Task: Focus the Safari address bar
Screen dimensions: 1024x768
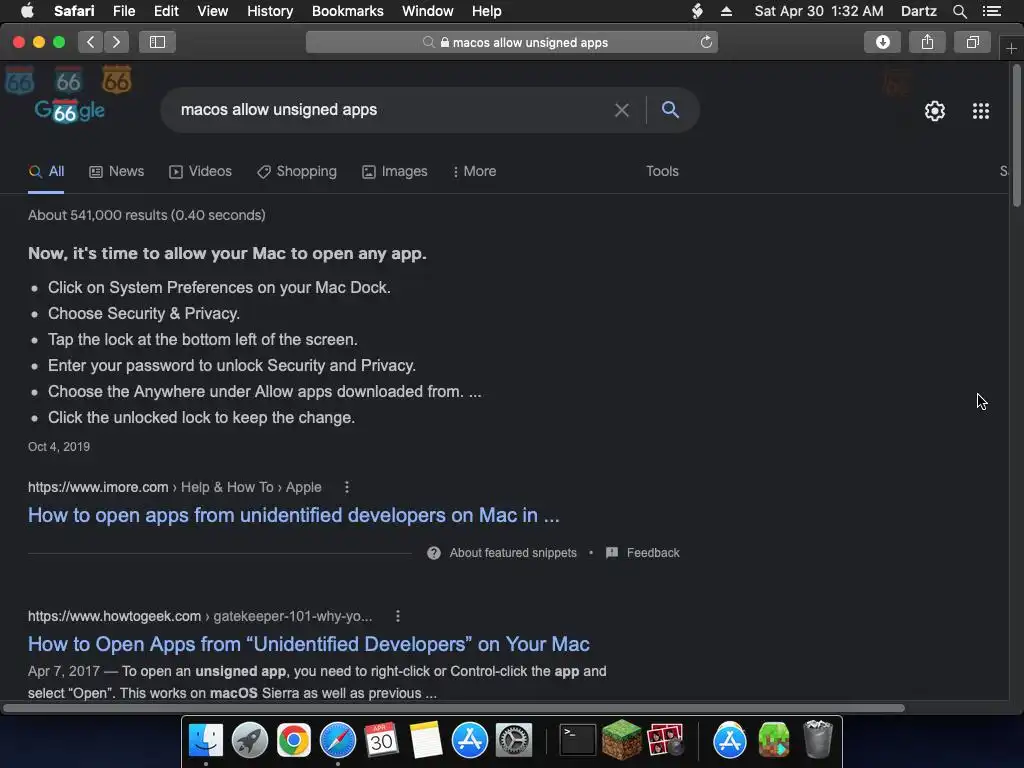Action: pos(512,42)
